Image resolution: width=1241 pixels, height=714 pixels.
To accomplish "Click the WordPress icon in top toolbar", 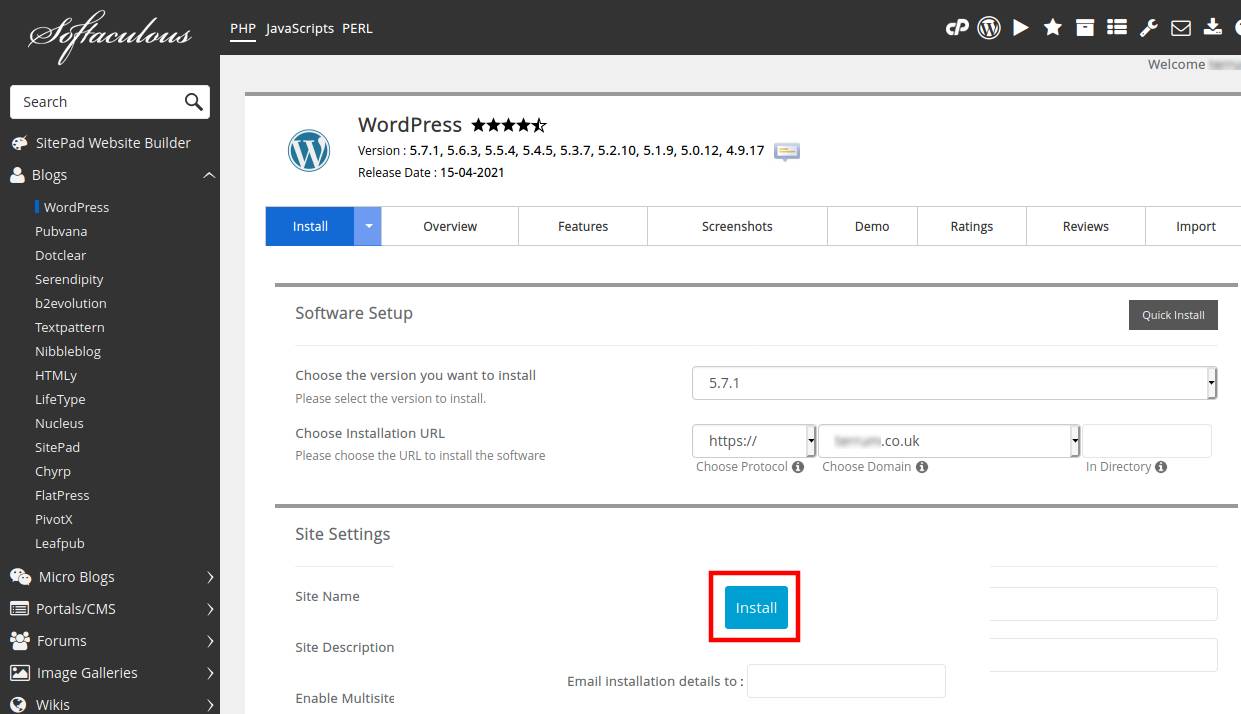I will pos(989,28).
